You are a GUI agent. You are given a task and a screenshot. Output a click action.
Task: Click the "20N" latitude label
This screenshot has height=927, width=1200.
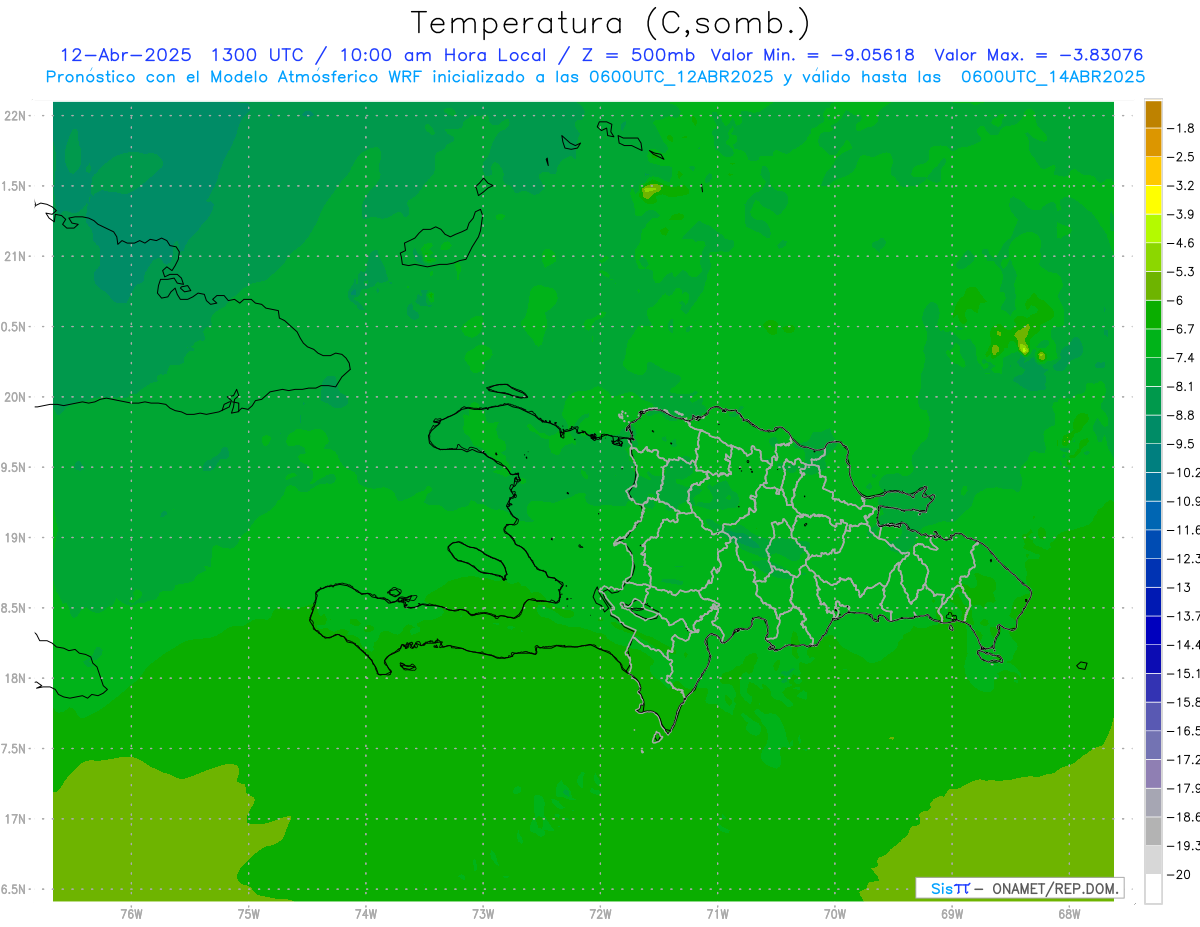click(15, 398)
